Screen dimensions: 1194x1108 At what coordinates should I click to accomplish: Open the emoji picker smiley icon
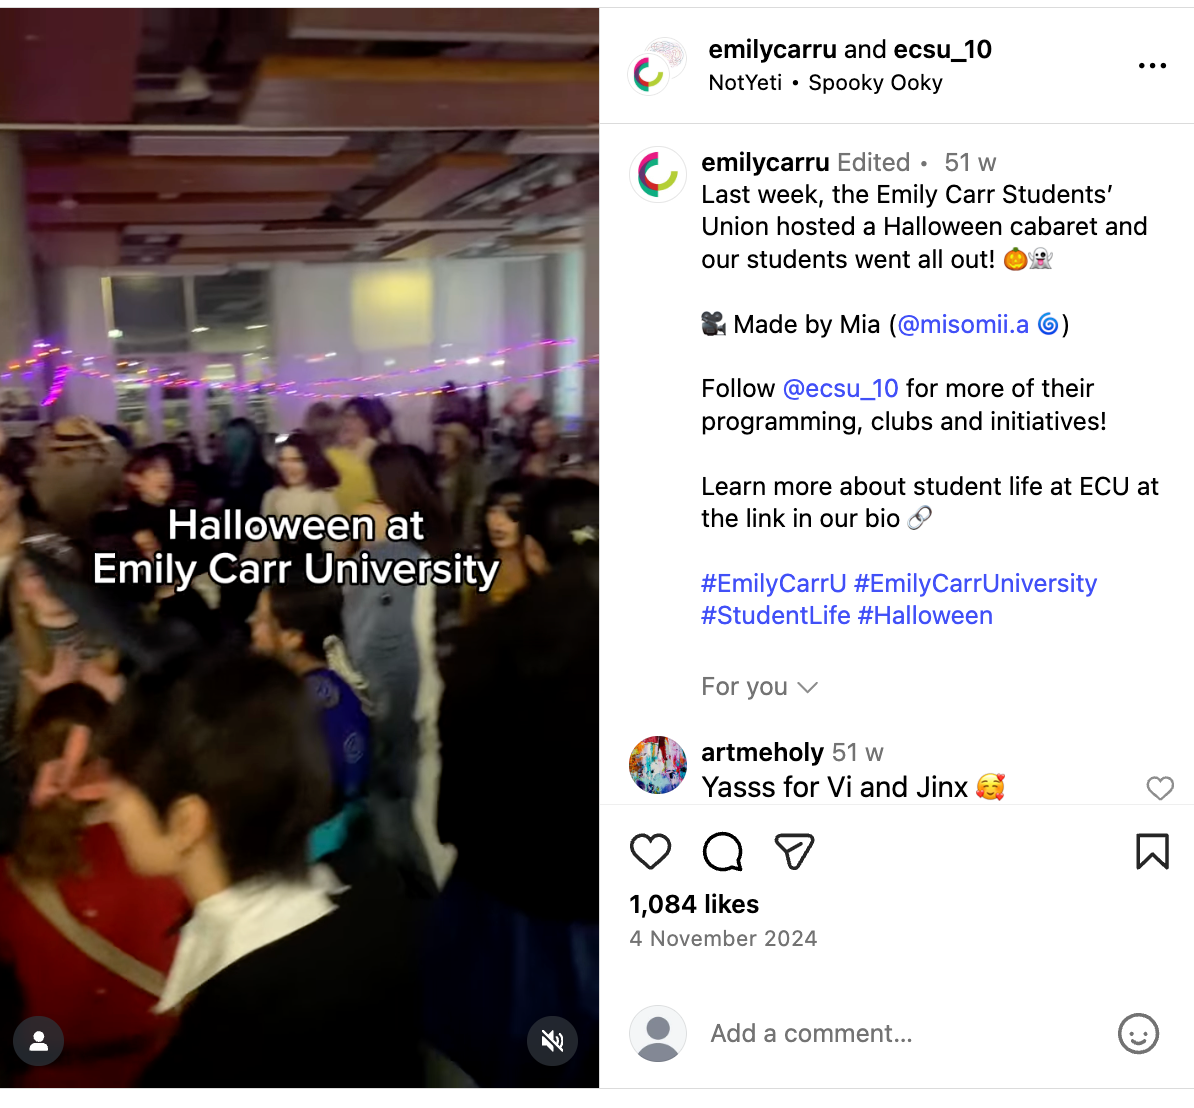[x=1138, y=1033]
